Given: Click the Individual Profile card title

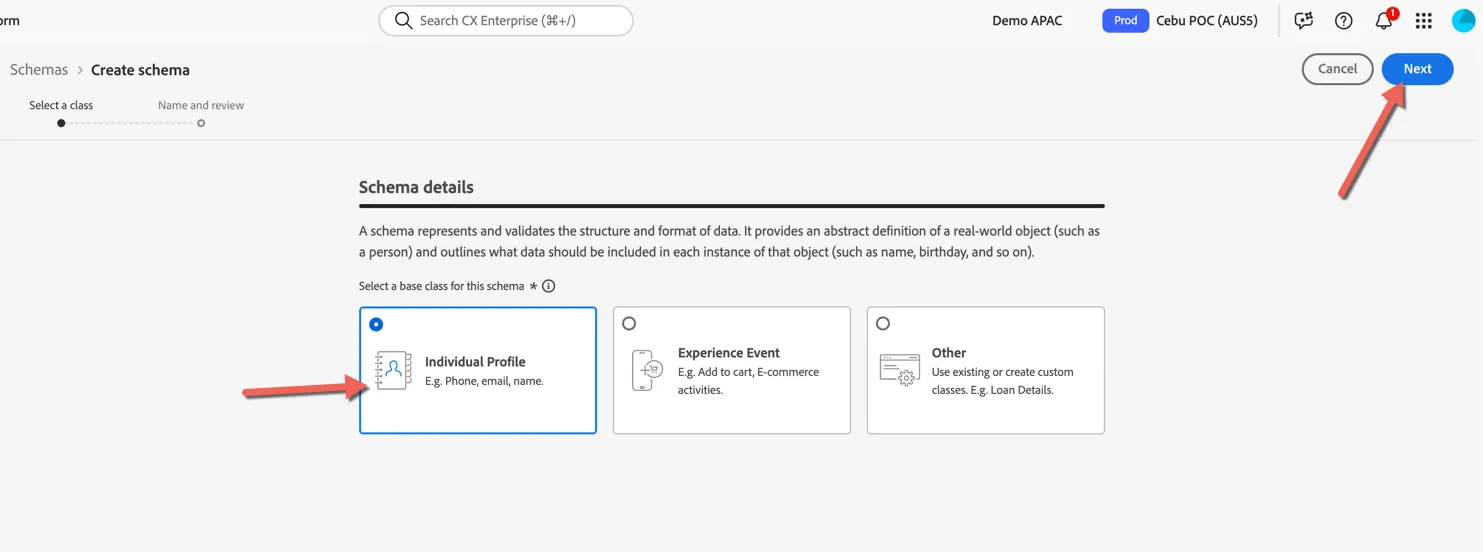Looking at the screenshot, I should point(475,362).
